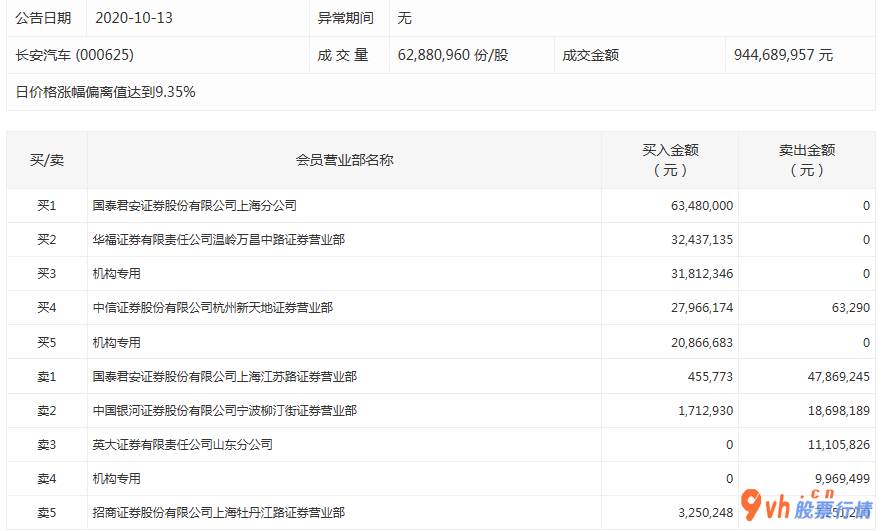Select the 买2 row label

(47, 239)
